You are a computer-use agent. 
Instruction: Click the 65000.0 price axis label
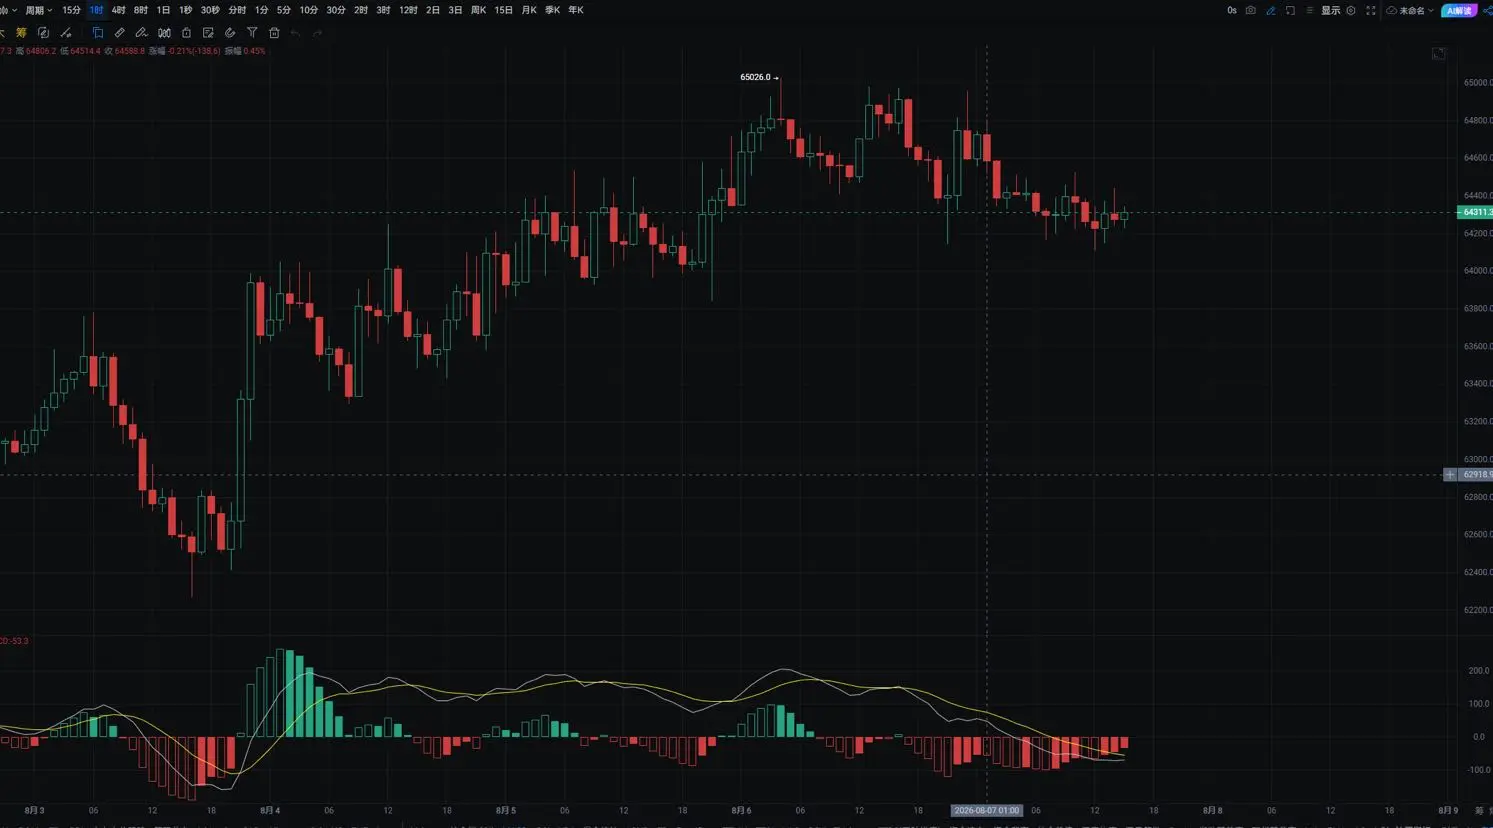point(1477,83)
